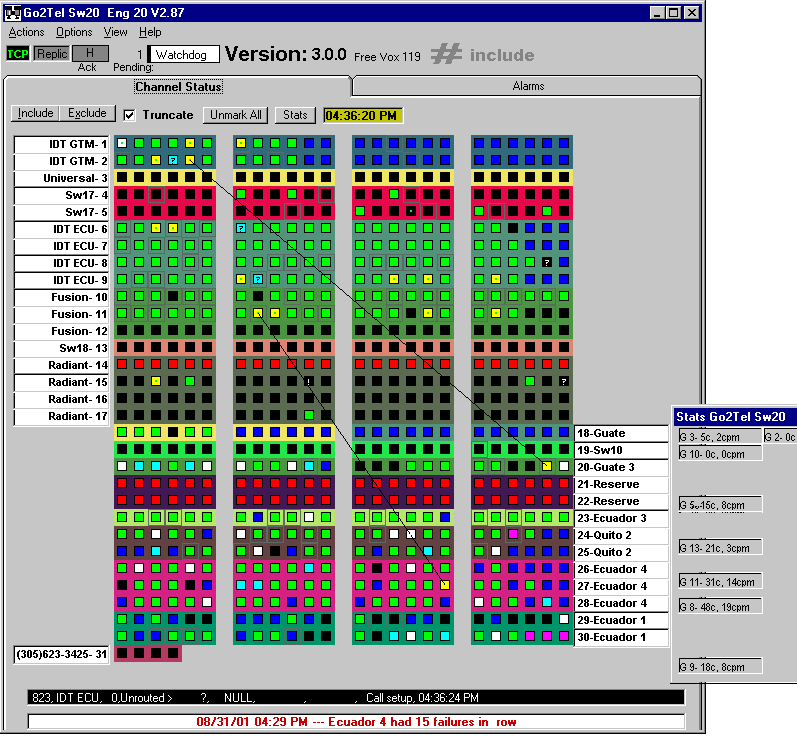Select the (305)623-3425- 31 row label
797x756 pixels.
click(62, 654)
